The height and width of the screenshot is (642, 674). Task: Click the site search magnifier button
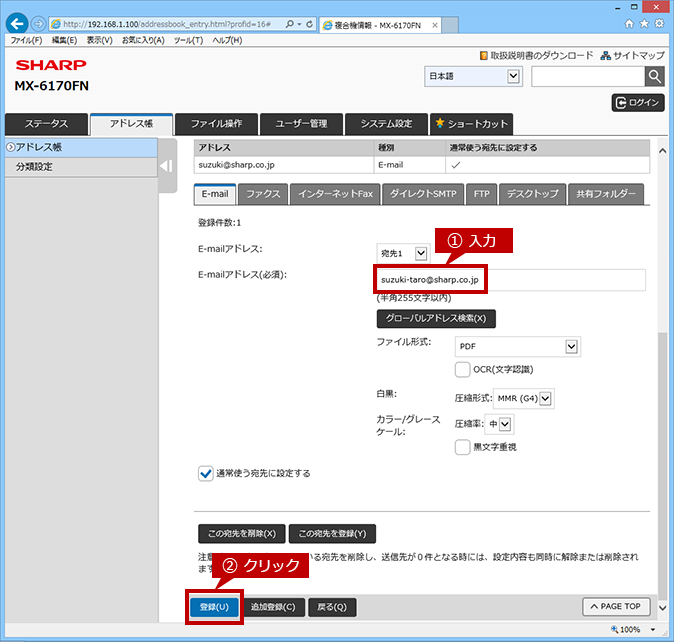655,76
